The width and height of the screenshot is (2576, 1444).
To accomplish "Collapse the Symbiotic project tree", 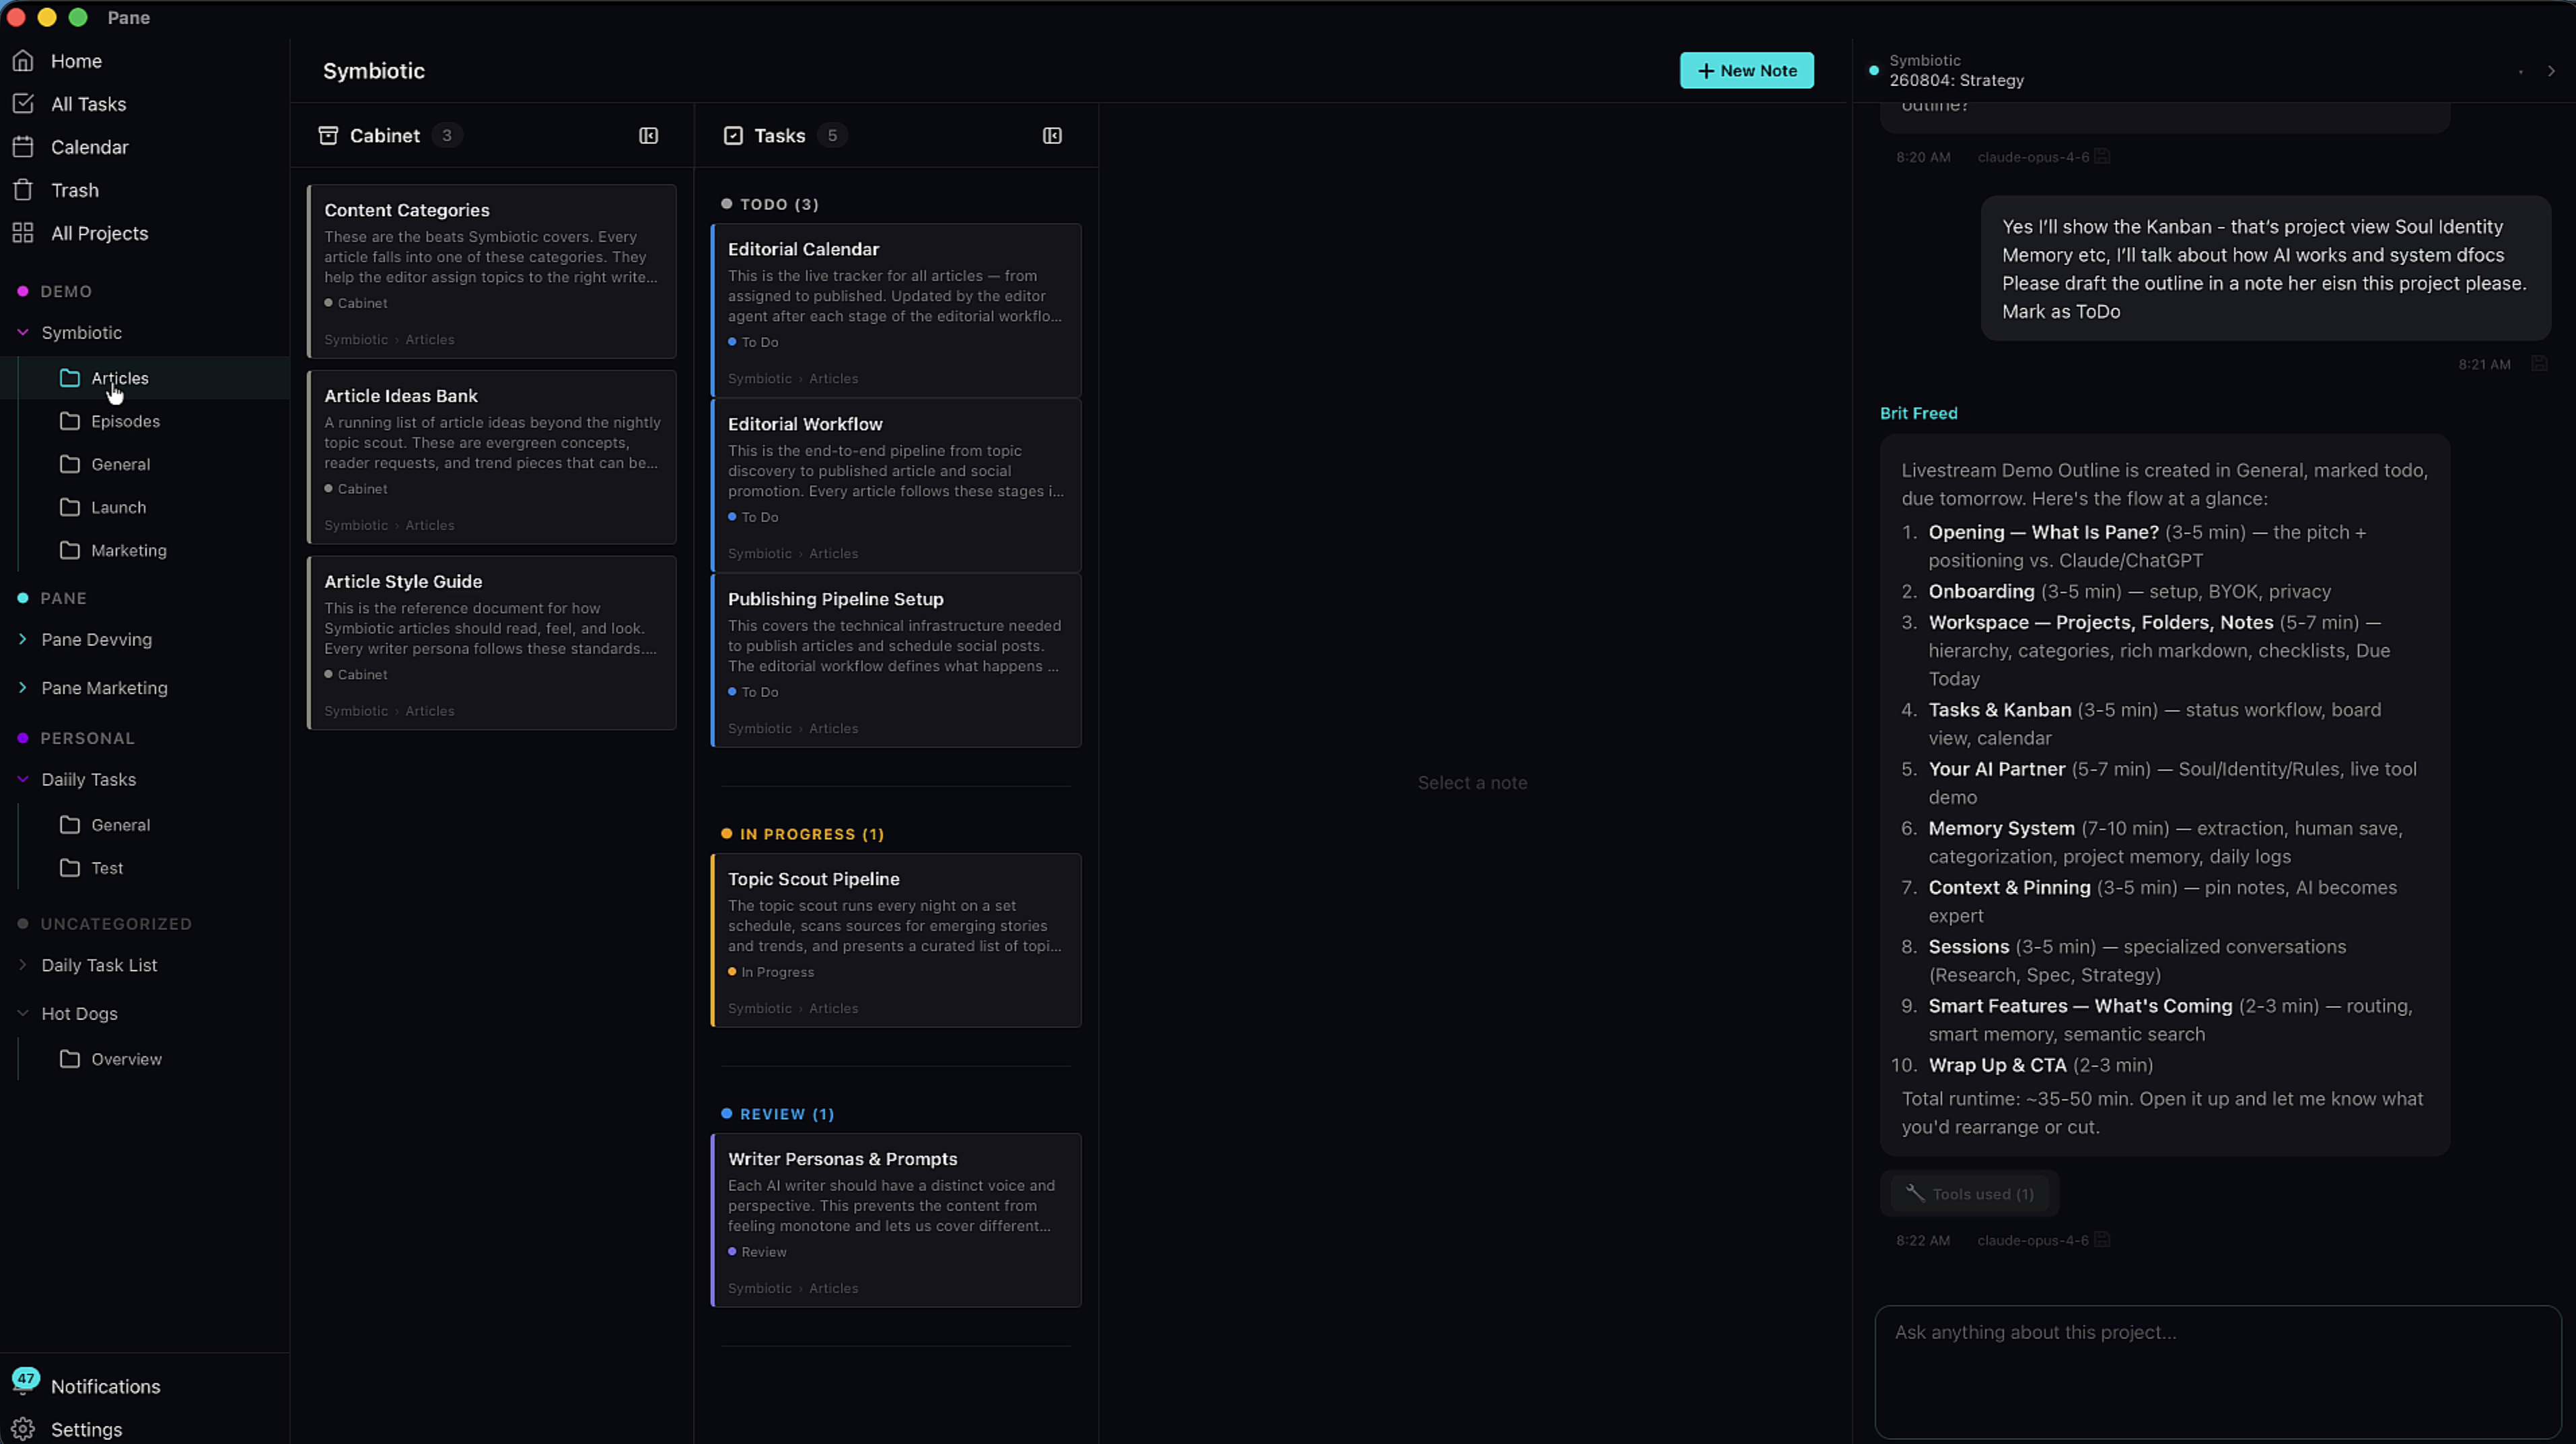I will (x=23, y=333).
